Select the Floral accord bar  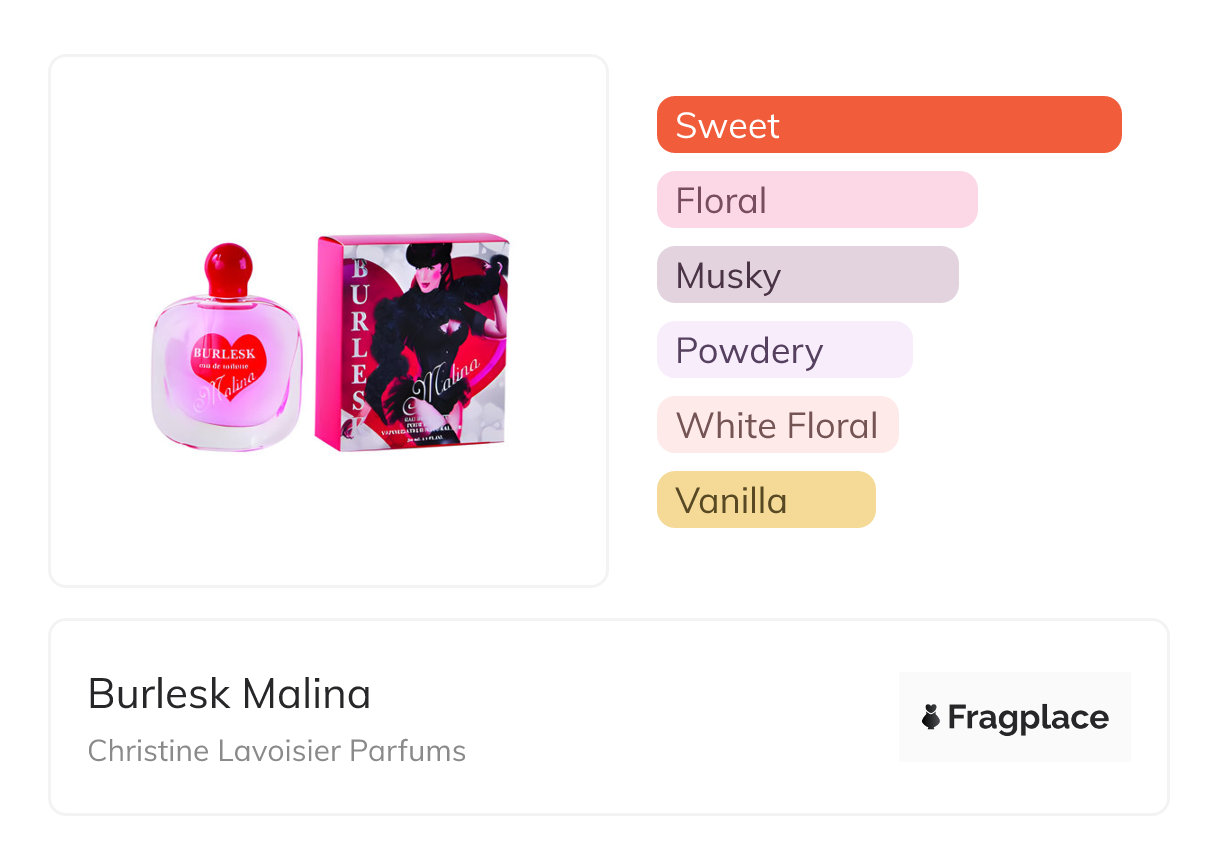(817, 200)
